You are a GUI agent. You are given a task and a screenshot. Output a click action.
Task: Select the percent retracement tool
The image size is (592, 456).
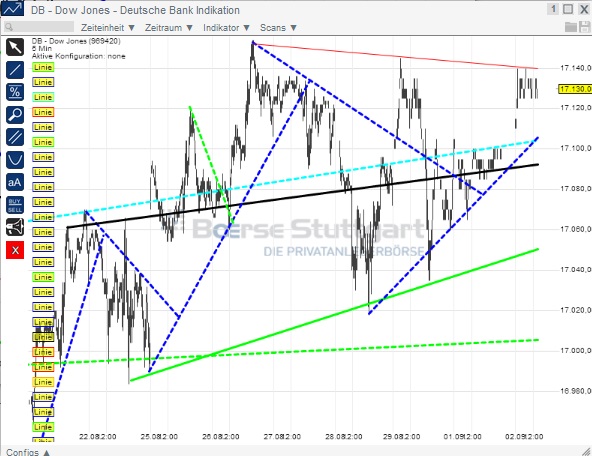pos(15,92)
